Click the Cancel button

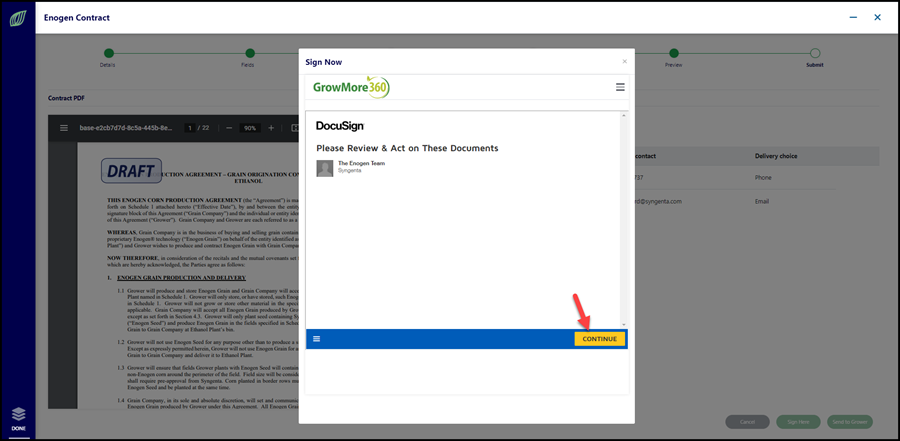747,422
